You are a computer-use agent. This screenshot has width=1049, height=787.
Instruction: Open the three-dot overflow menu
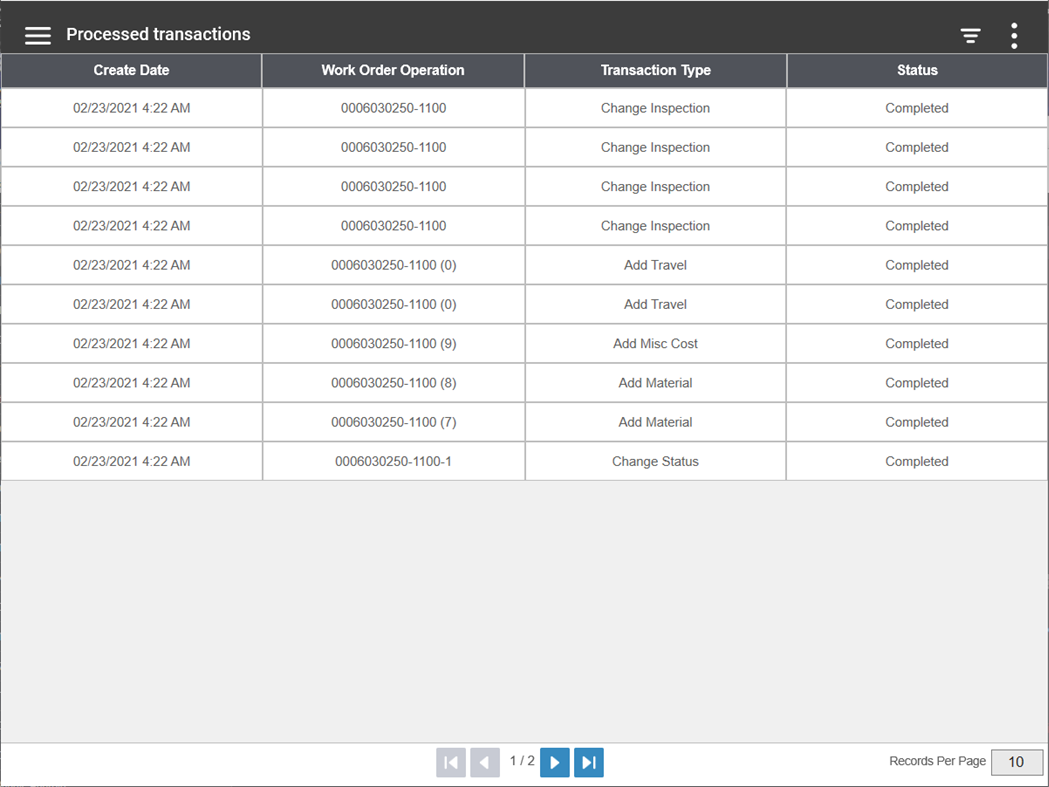(1013, 34)
